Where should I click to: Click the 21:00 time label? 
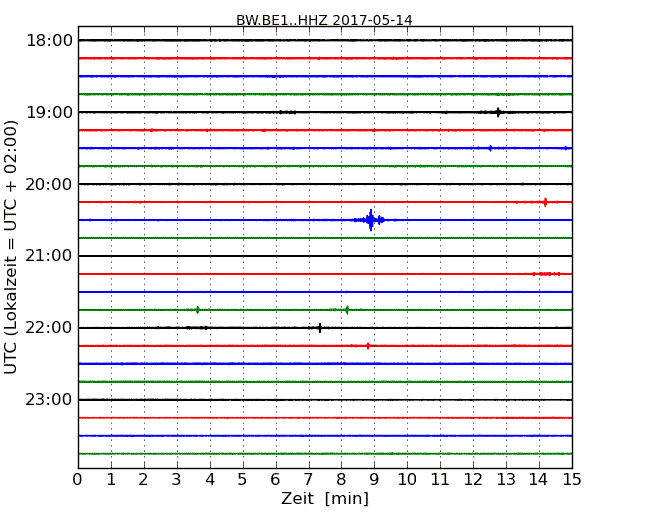click(x=49, y=256)
